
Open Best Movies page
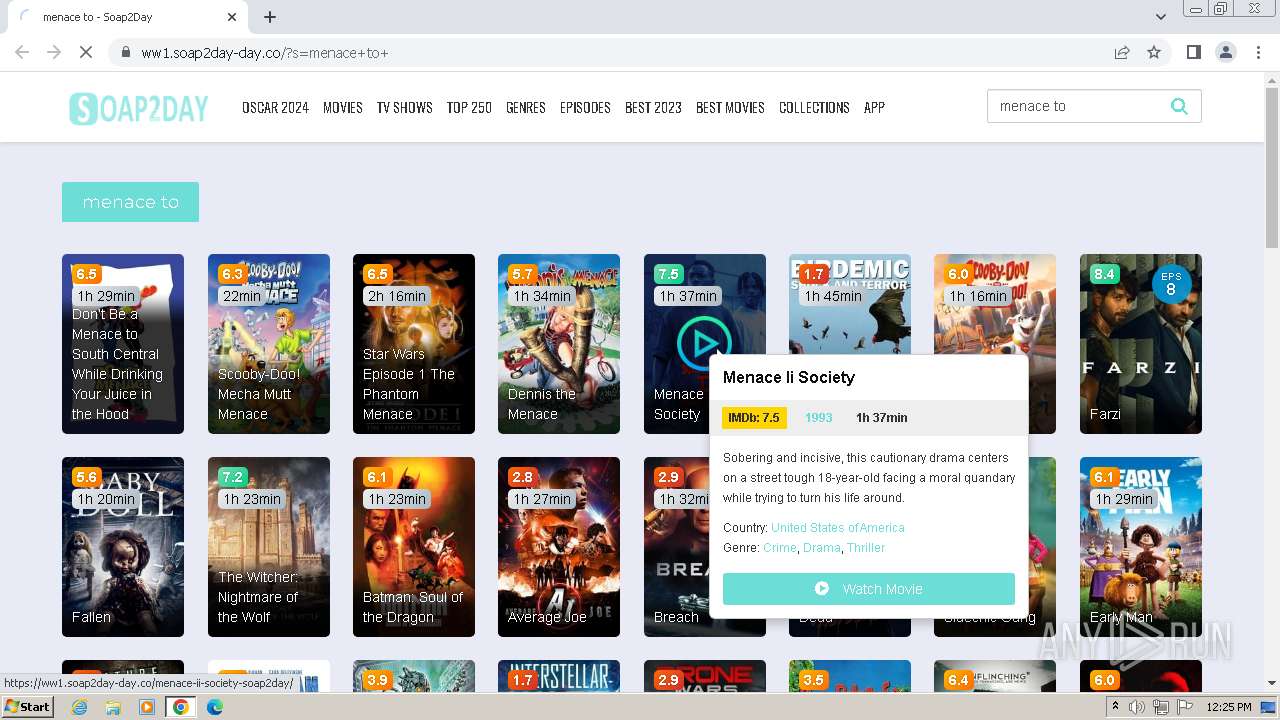[x=730, y=107]
